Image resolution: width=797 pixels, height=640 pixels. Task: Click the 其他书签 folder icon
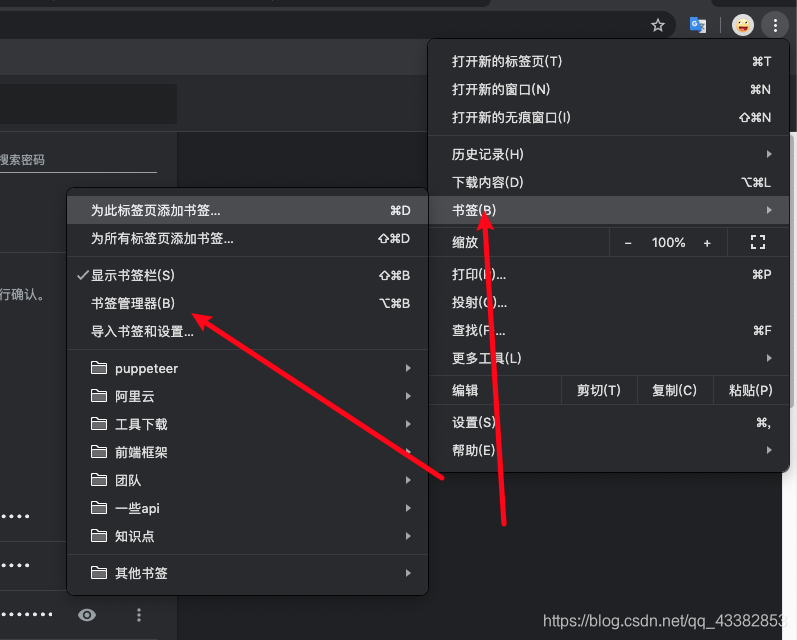(99, 573)
